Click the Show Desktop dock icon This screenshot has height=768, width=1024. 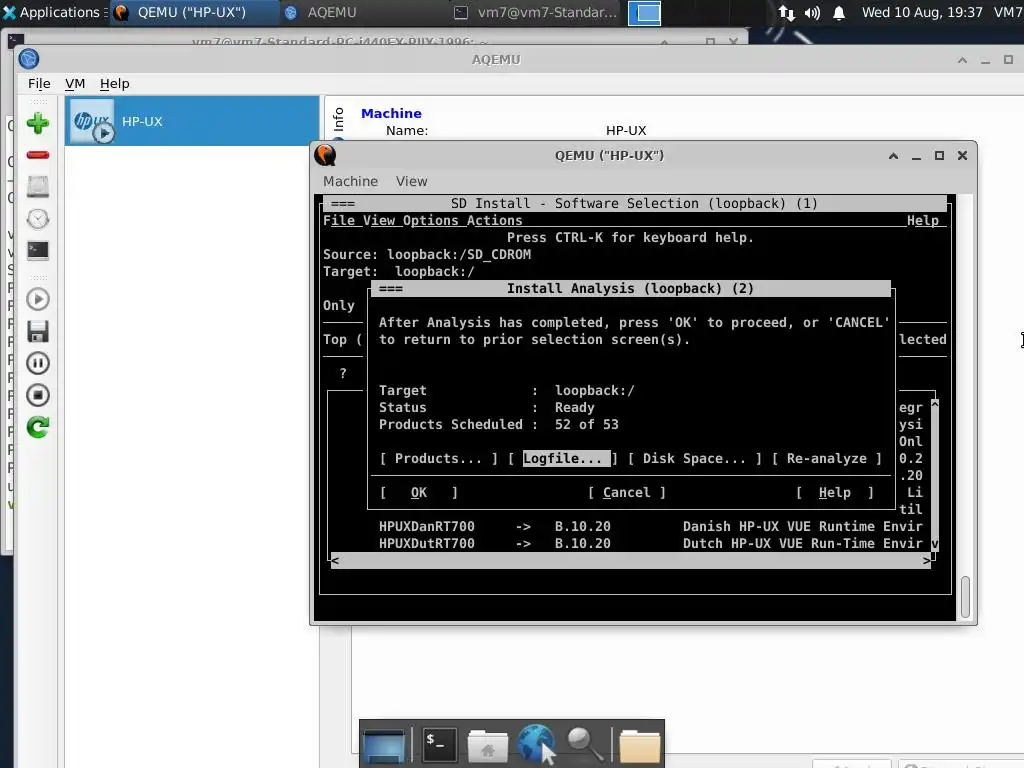[384, 744]
